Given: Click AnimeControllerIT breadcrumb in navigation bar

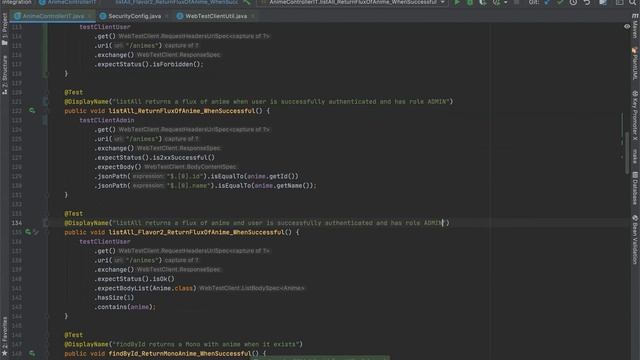Looking at the screenshot, I should coord(68,2).
